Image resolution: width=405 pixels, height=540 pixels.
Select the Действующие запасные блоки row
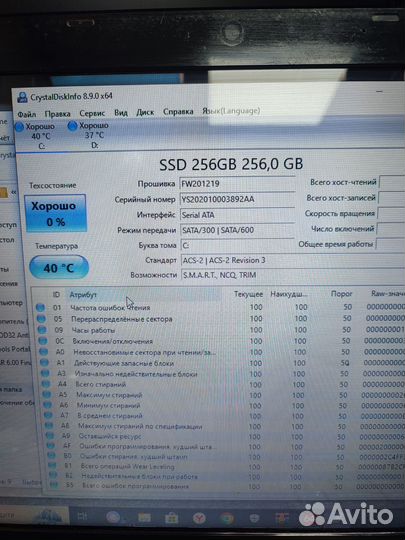(222, 363)
